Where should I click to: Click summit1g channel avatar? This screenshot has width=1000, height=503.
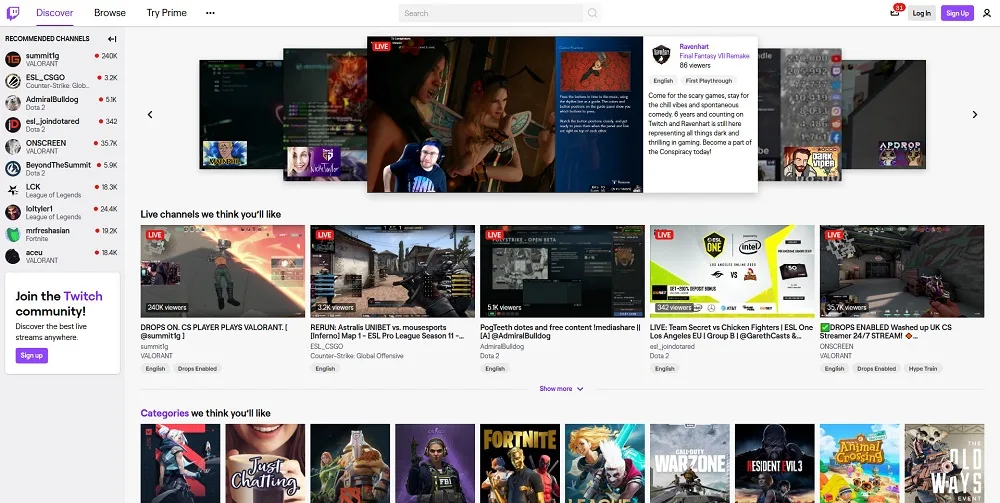[13, 59]
